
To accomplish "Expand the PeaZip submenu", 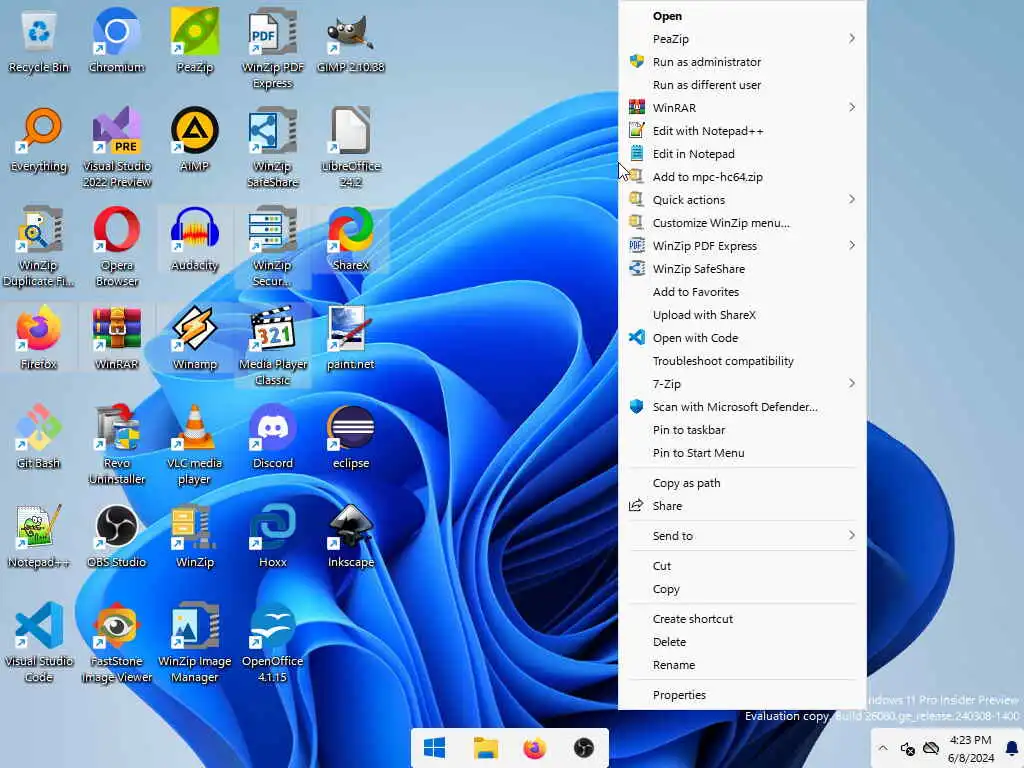I will pyautogui.click(x=742, y=39).
